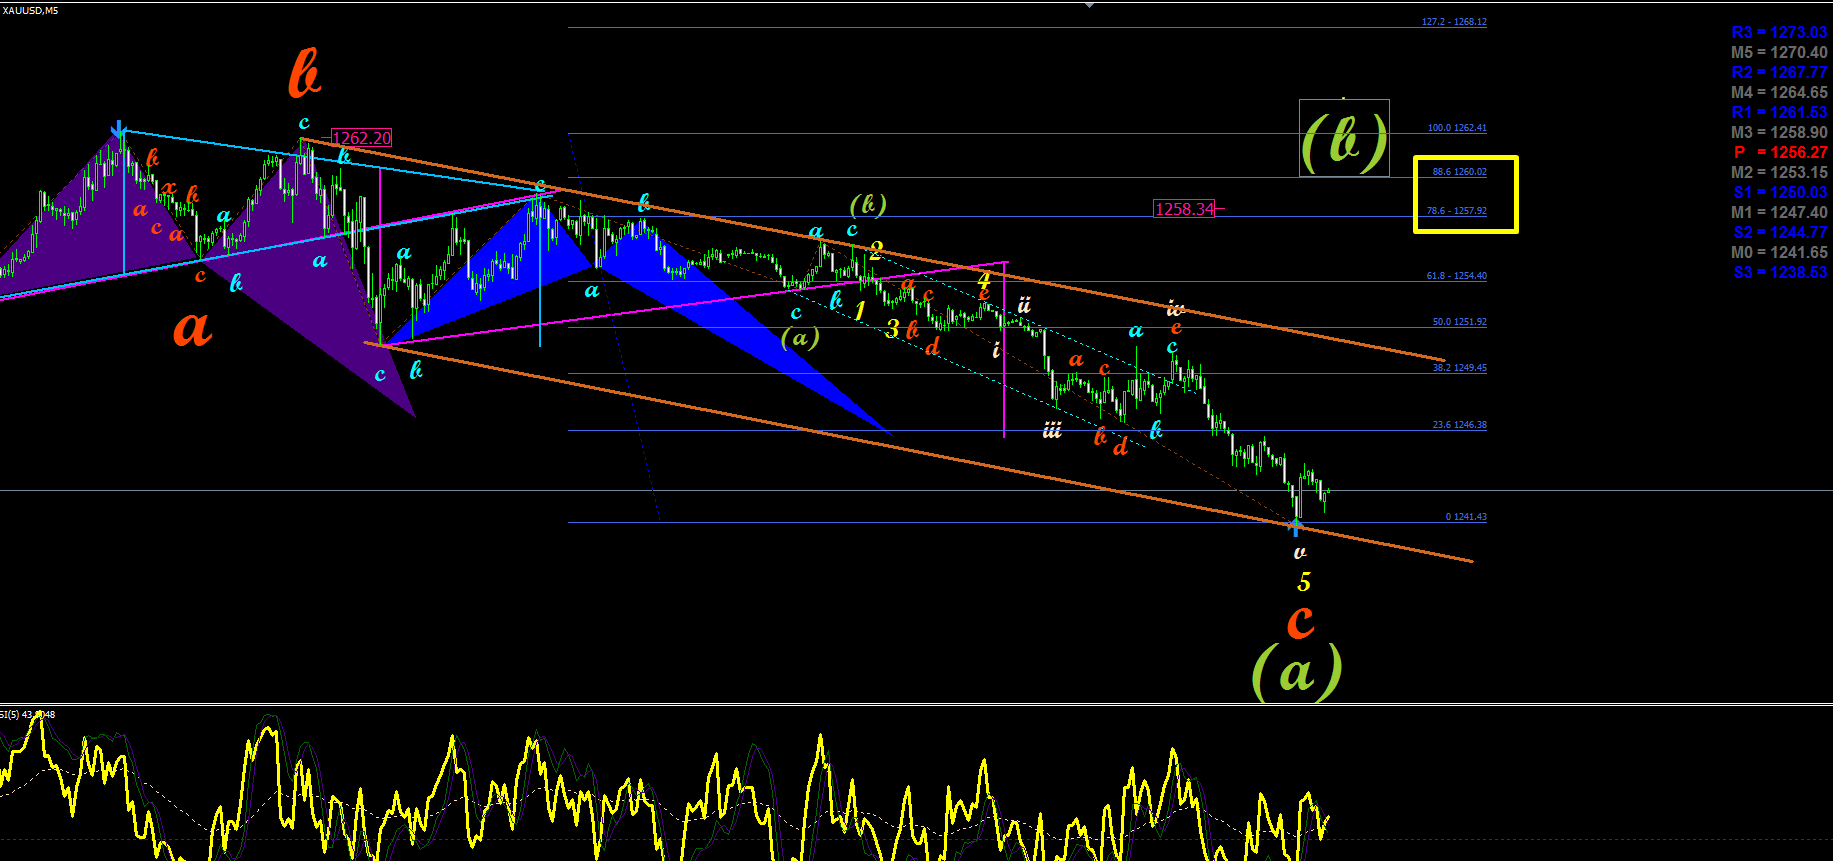Click the large orange c label at bottom
This screenshot has width=1833, height=861.
pyautogui.click(x=1300, y=621)
